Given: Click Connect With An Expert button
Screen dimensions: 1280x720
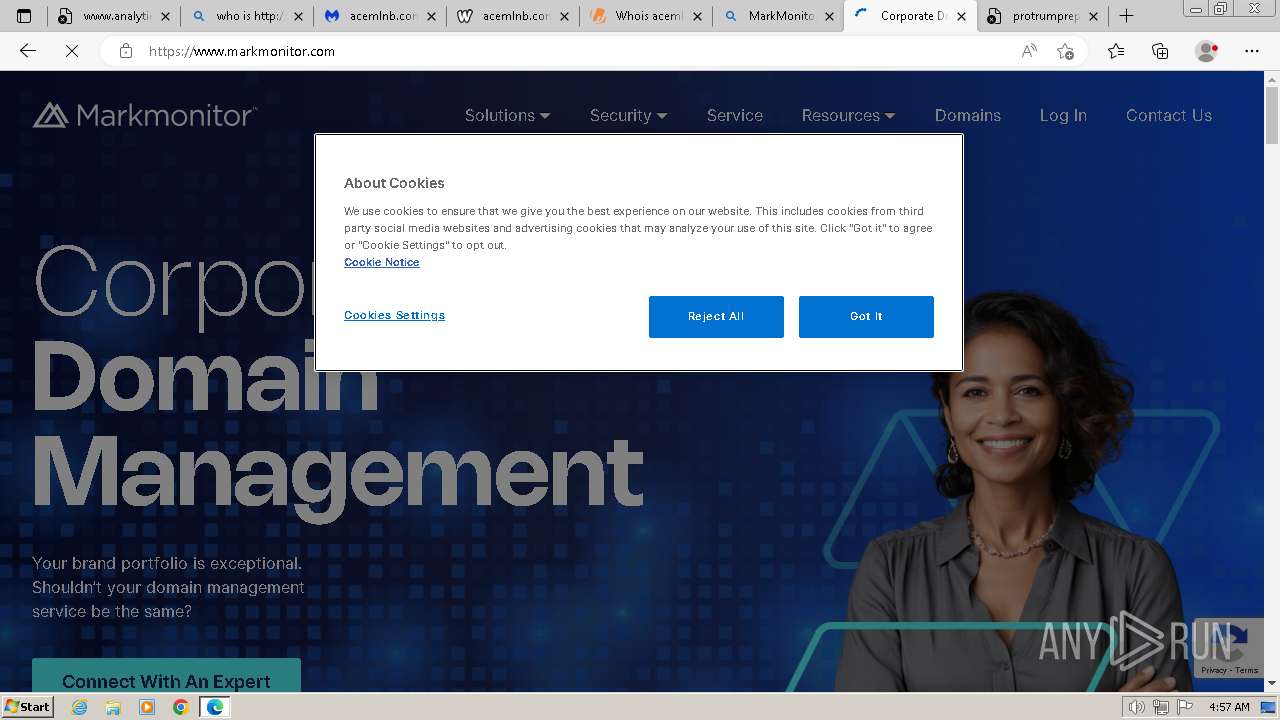Looking at the screenshot, I should coord(166,676).
